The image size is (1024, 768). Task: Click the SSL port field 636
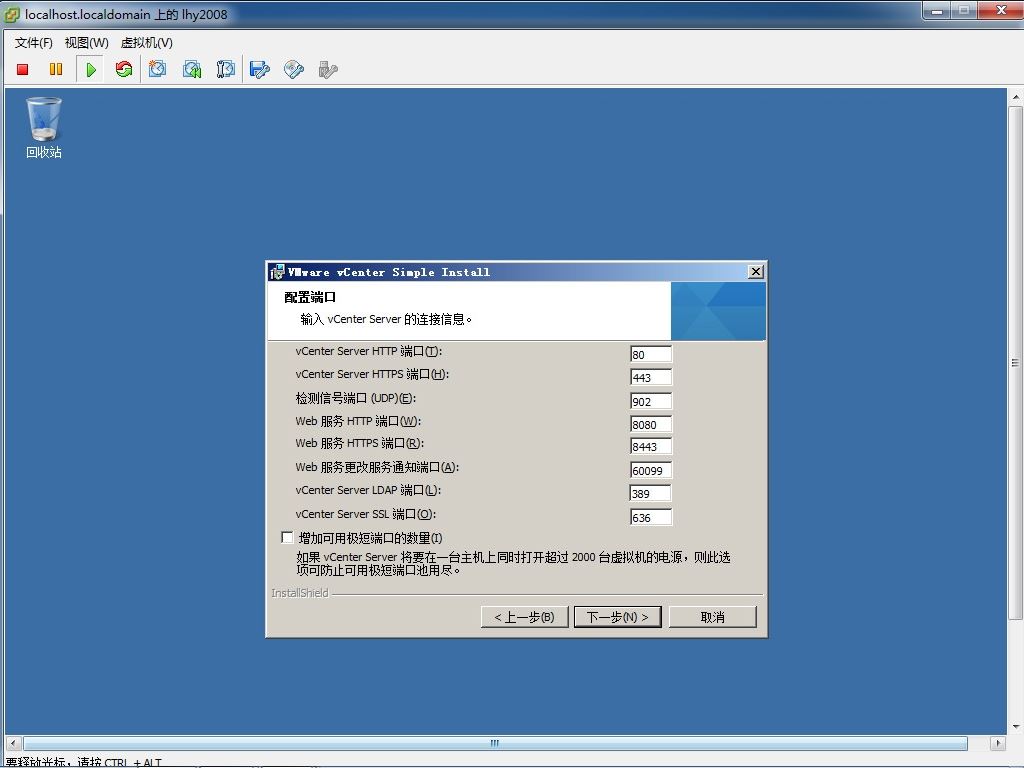(650, 517)
